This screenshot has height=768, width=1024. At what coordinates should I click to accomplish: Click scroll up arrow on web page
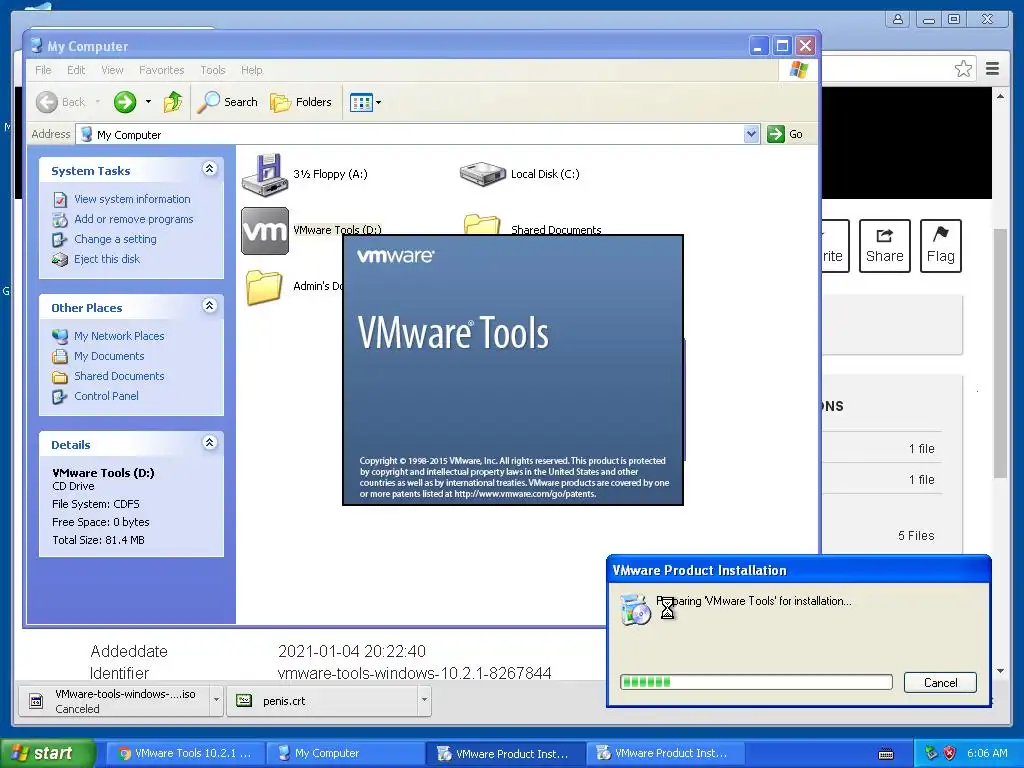click(x=1000, y=97)
